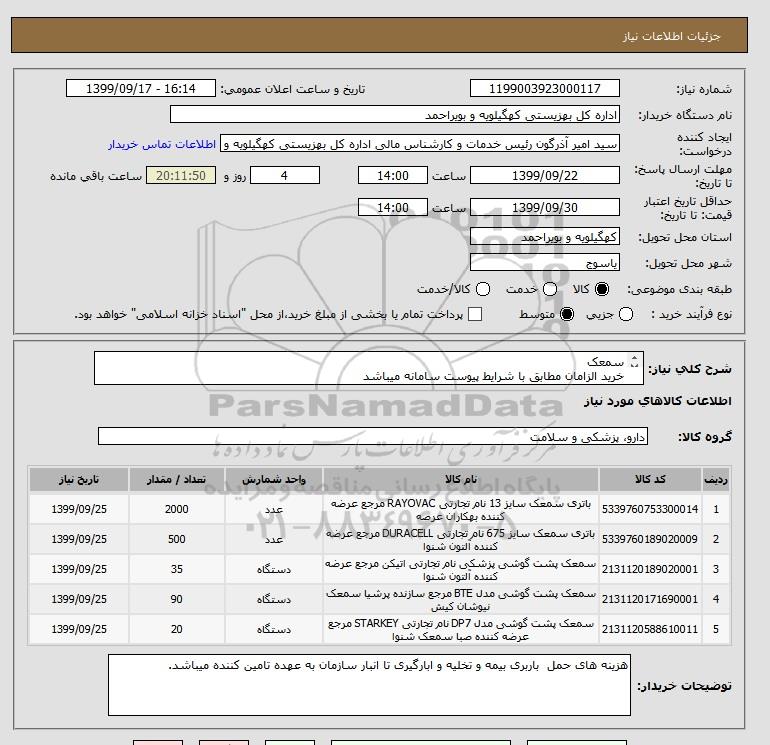The height and width of the screenshot is (745, 770).
Task: Choose the متوسط purchase type radio
Action: (567, 314)
